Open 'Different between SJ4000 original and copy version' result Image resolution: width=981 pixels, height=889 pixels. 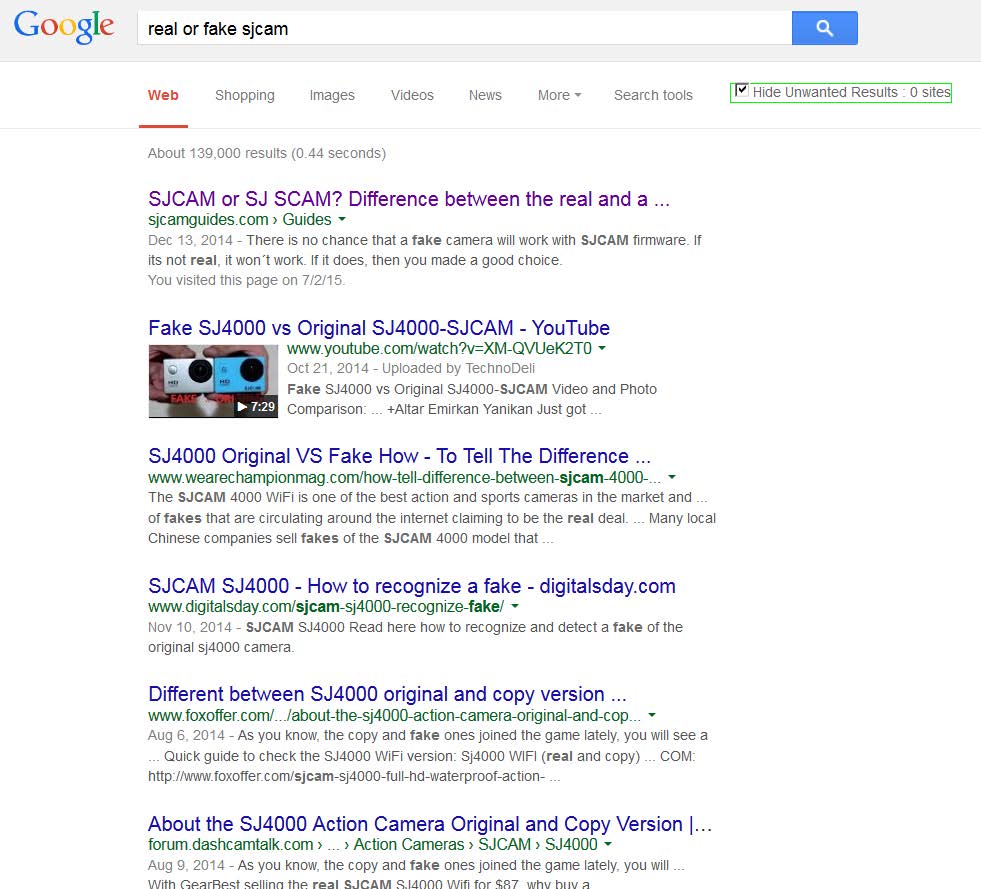(387, 694)
